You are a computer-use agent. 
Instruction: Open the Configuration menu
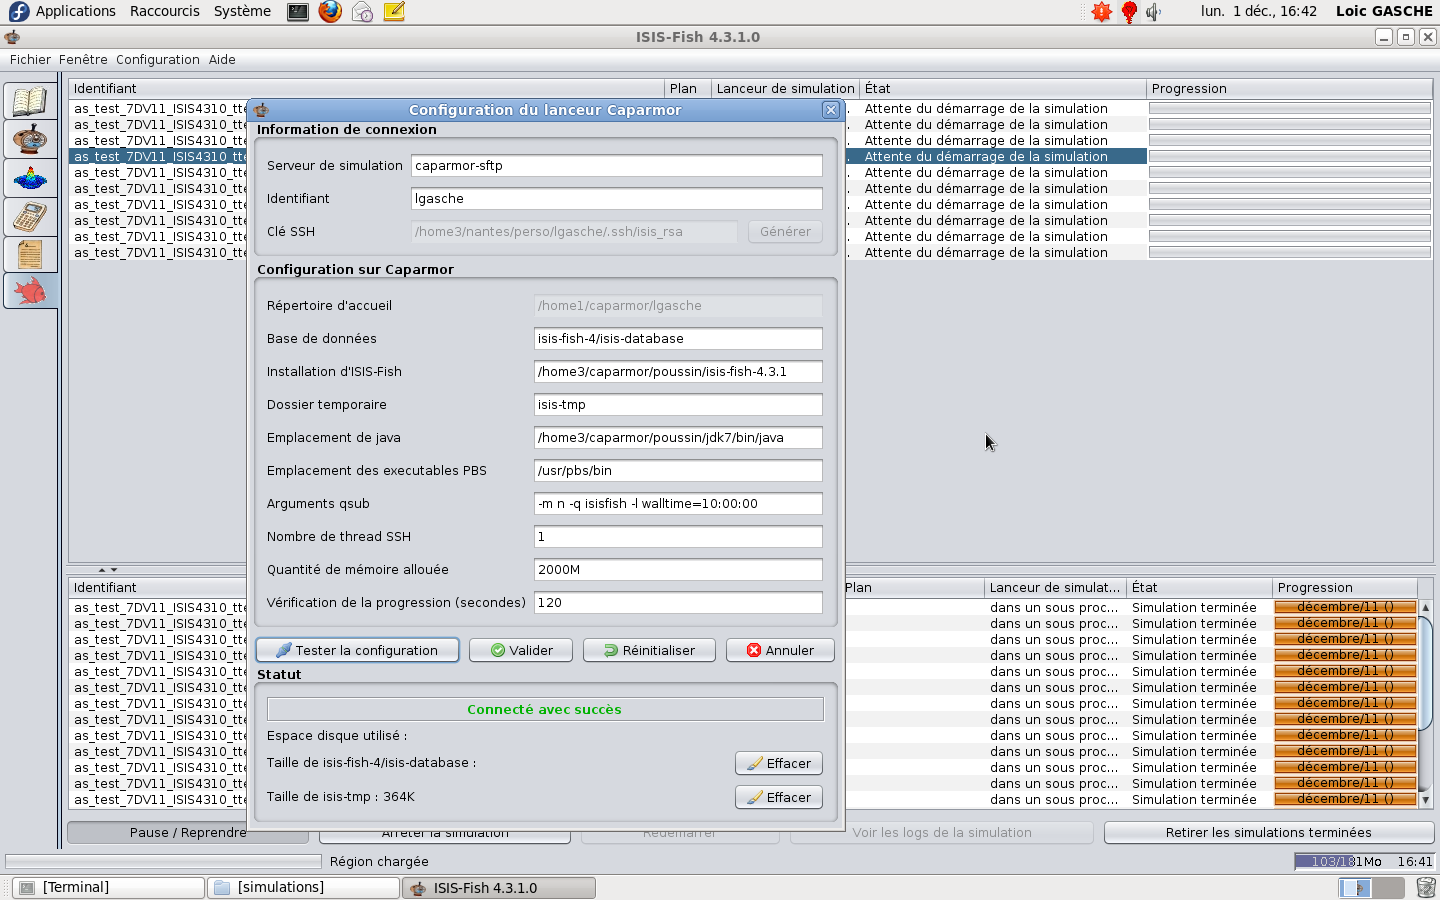pos(158,60)
